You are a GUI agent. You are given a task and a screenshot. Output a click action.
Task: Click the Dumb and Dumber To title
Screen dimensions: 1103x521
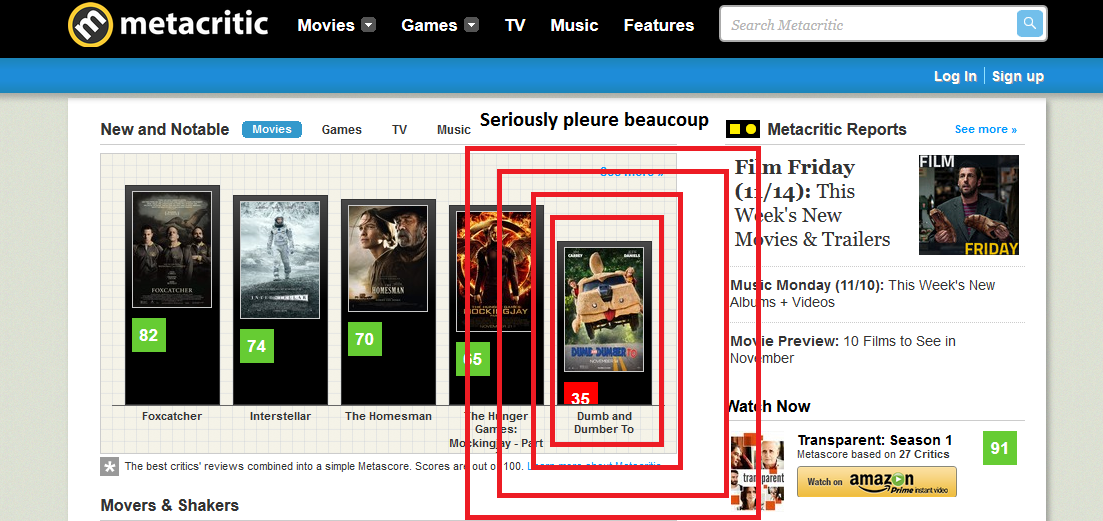pyautogui.click(x=604, y=423)
